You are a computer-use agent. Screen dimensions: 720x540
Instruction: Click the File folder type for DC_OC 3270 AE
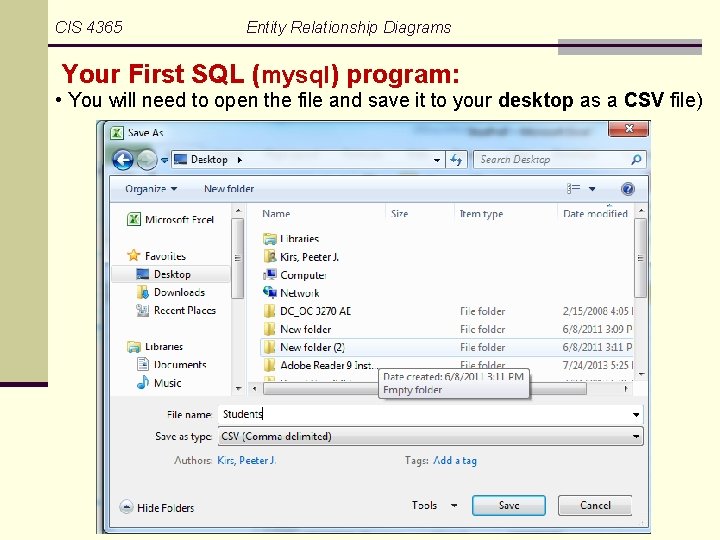tap(483, 311)
